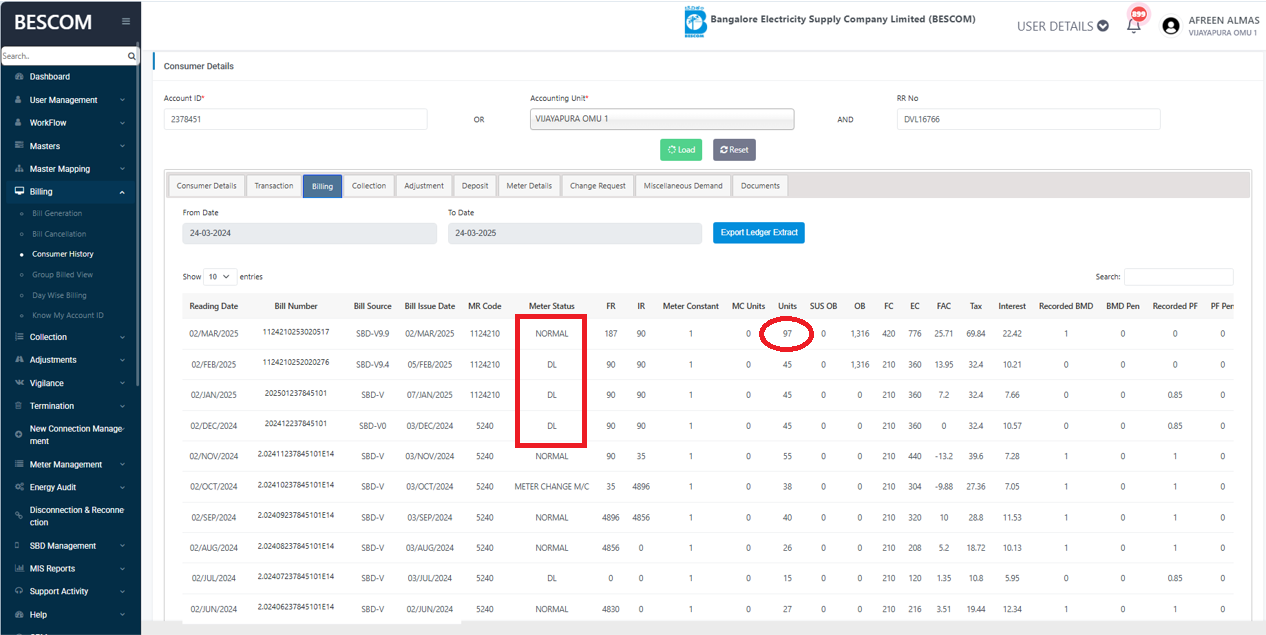Switch to the Collection tab

(x=369, y=186)
